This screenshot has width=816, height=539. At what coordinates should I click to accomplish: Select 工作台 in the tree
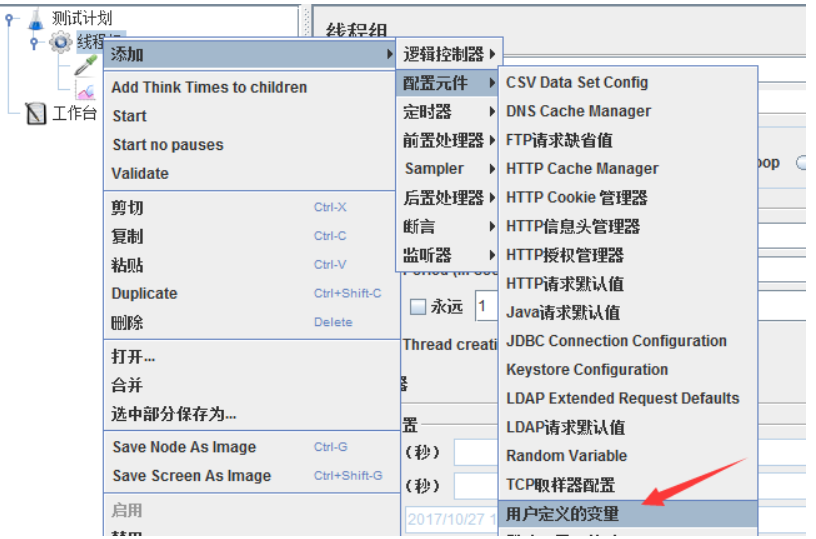click(74, 112)
